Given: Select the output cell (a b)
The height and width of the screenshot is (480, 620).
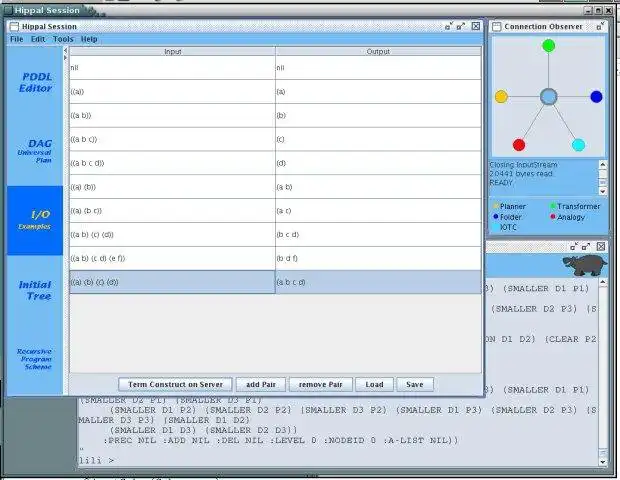Looking at the screenshot, I should [x=378, y=187].
